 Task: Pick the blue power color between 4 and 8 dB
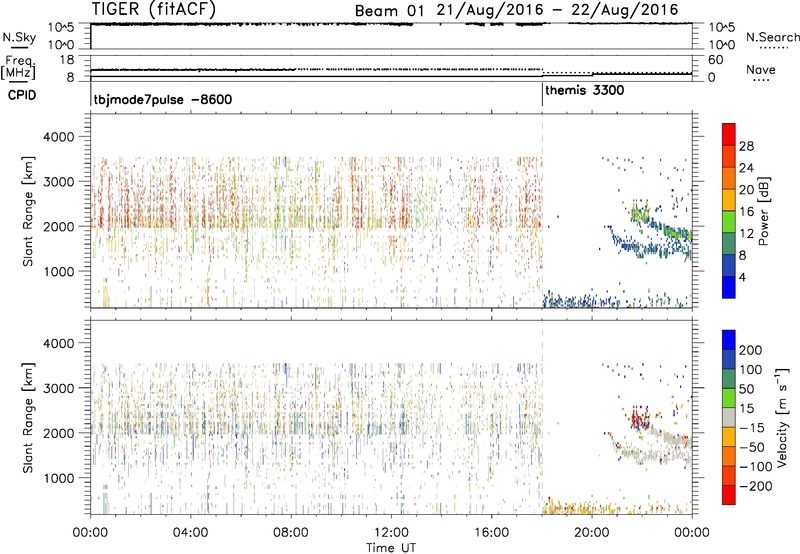pos(729,265)
